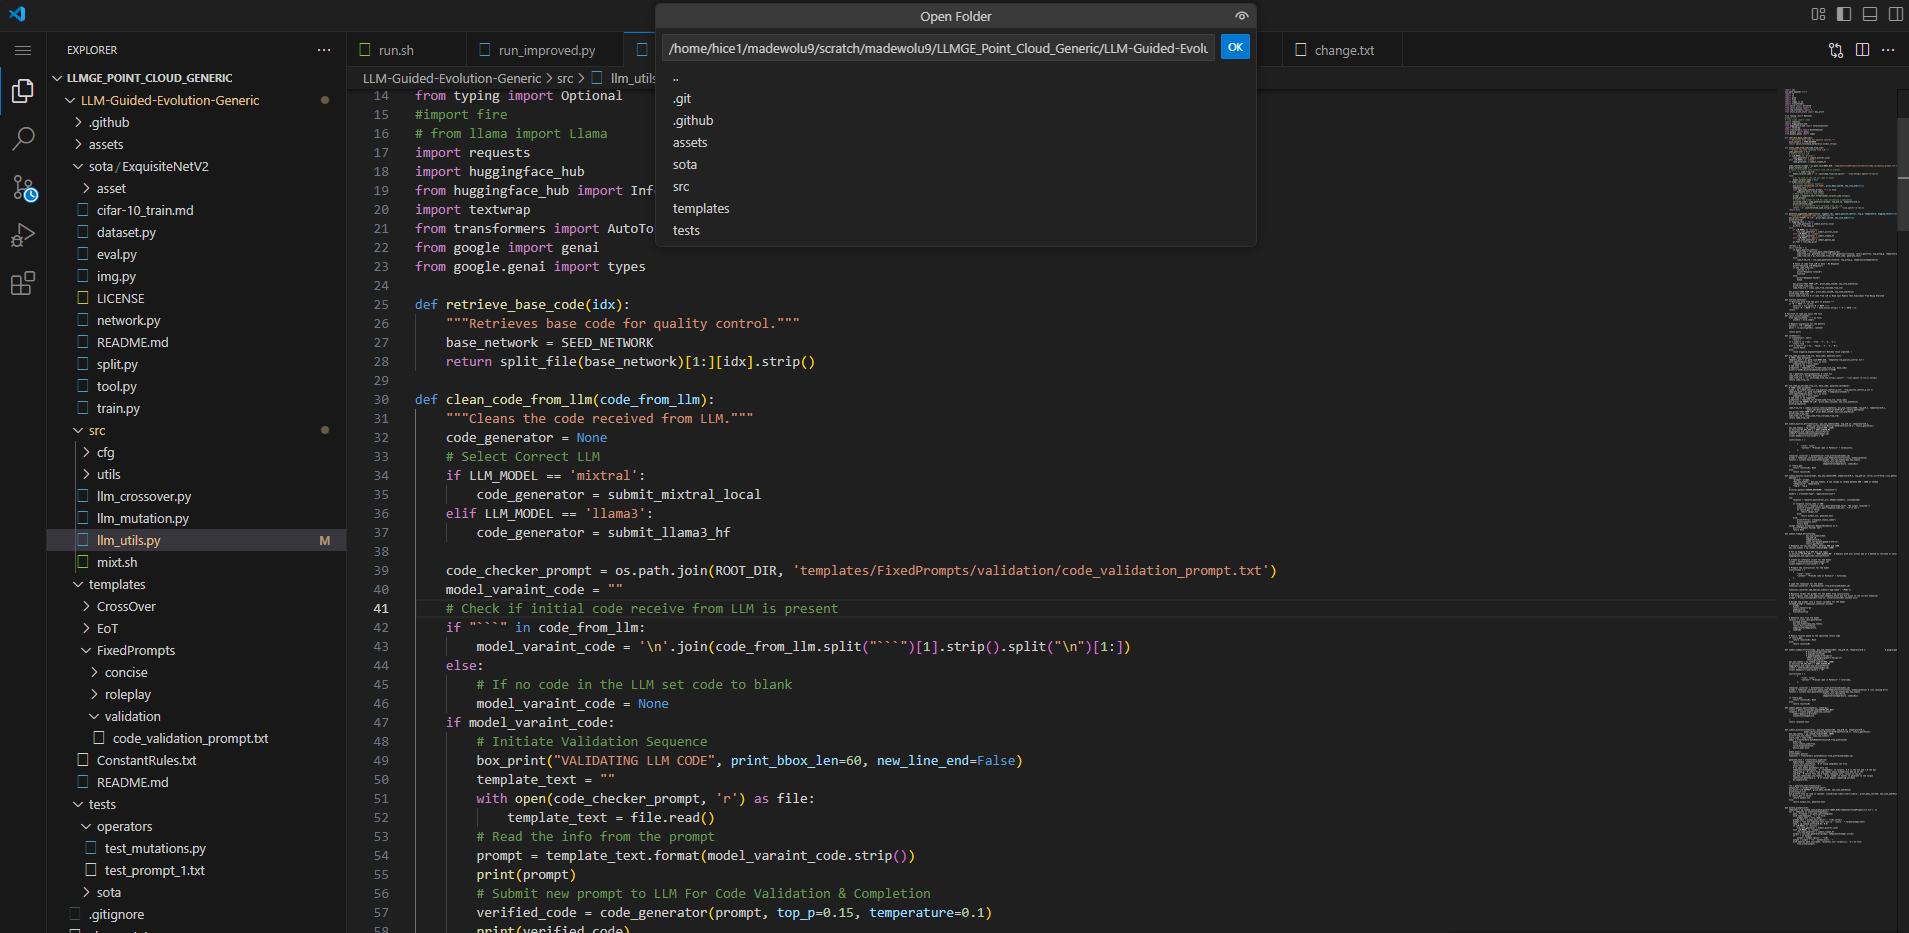This screenshot has width=1909, height=933.
Task: Click the M modified badge on llm_utils.py
Action: pos(325,540)
